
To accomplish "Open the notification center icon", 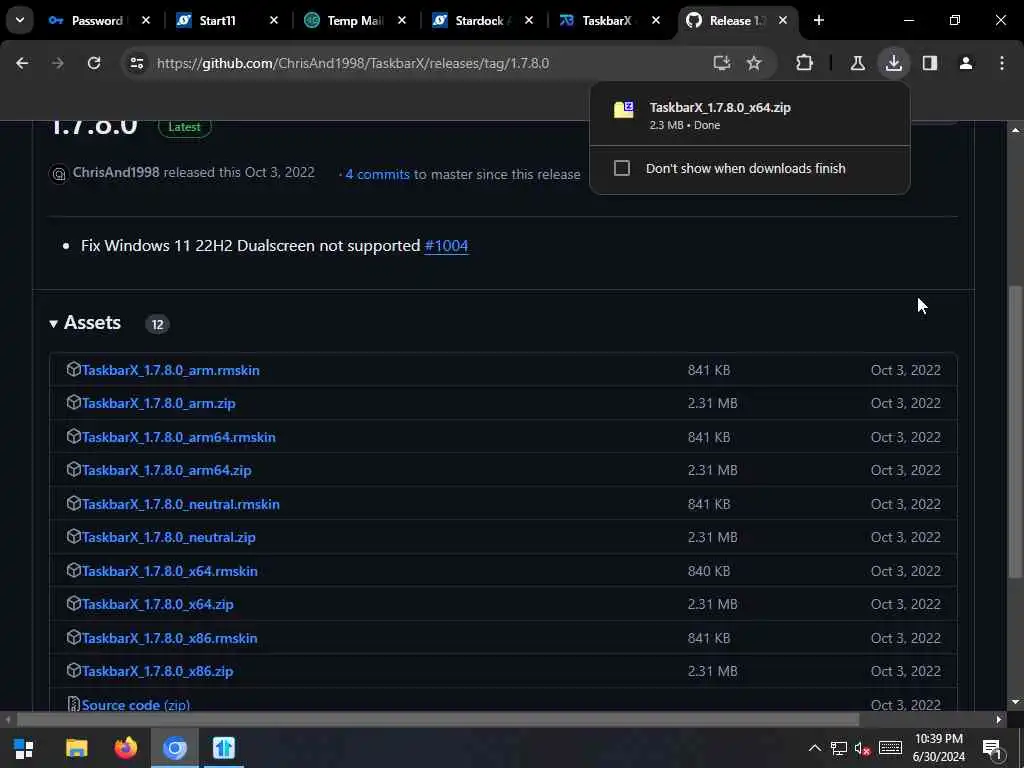I will click(x=992, y=748).
